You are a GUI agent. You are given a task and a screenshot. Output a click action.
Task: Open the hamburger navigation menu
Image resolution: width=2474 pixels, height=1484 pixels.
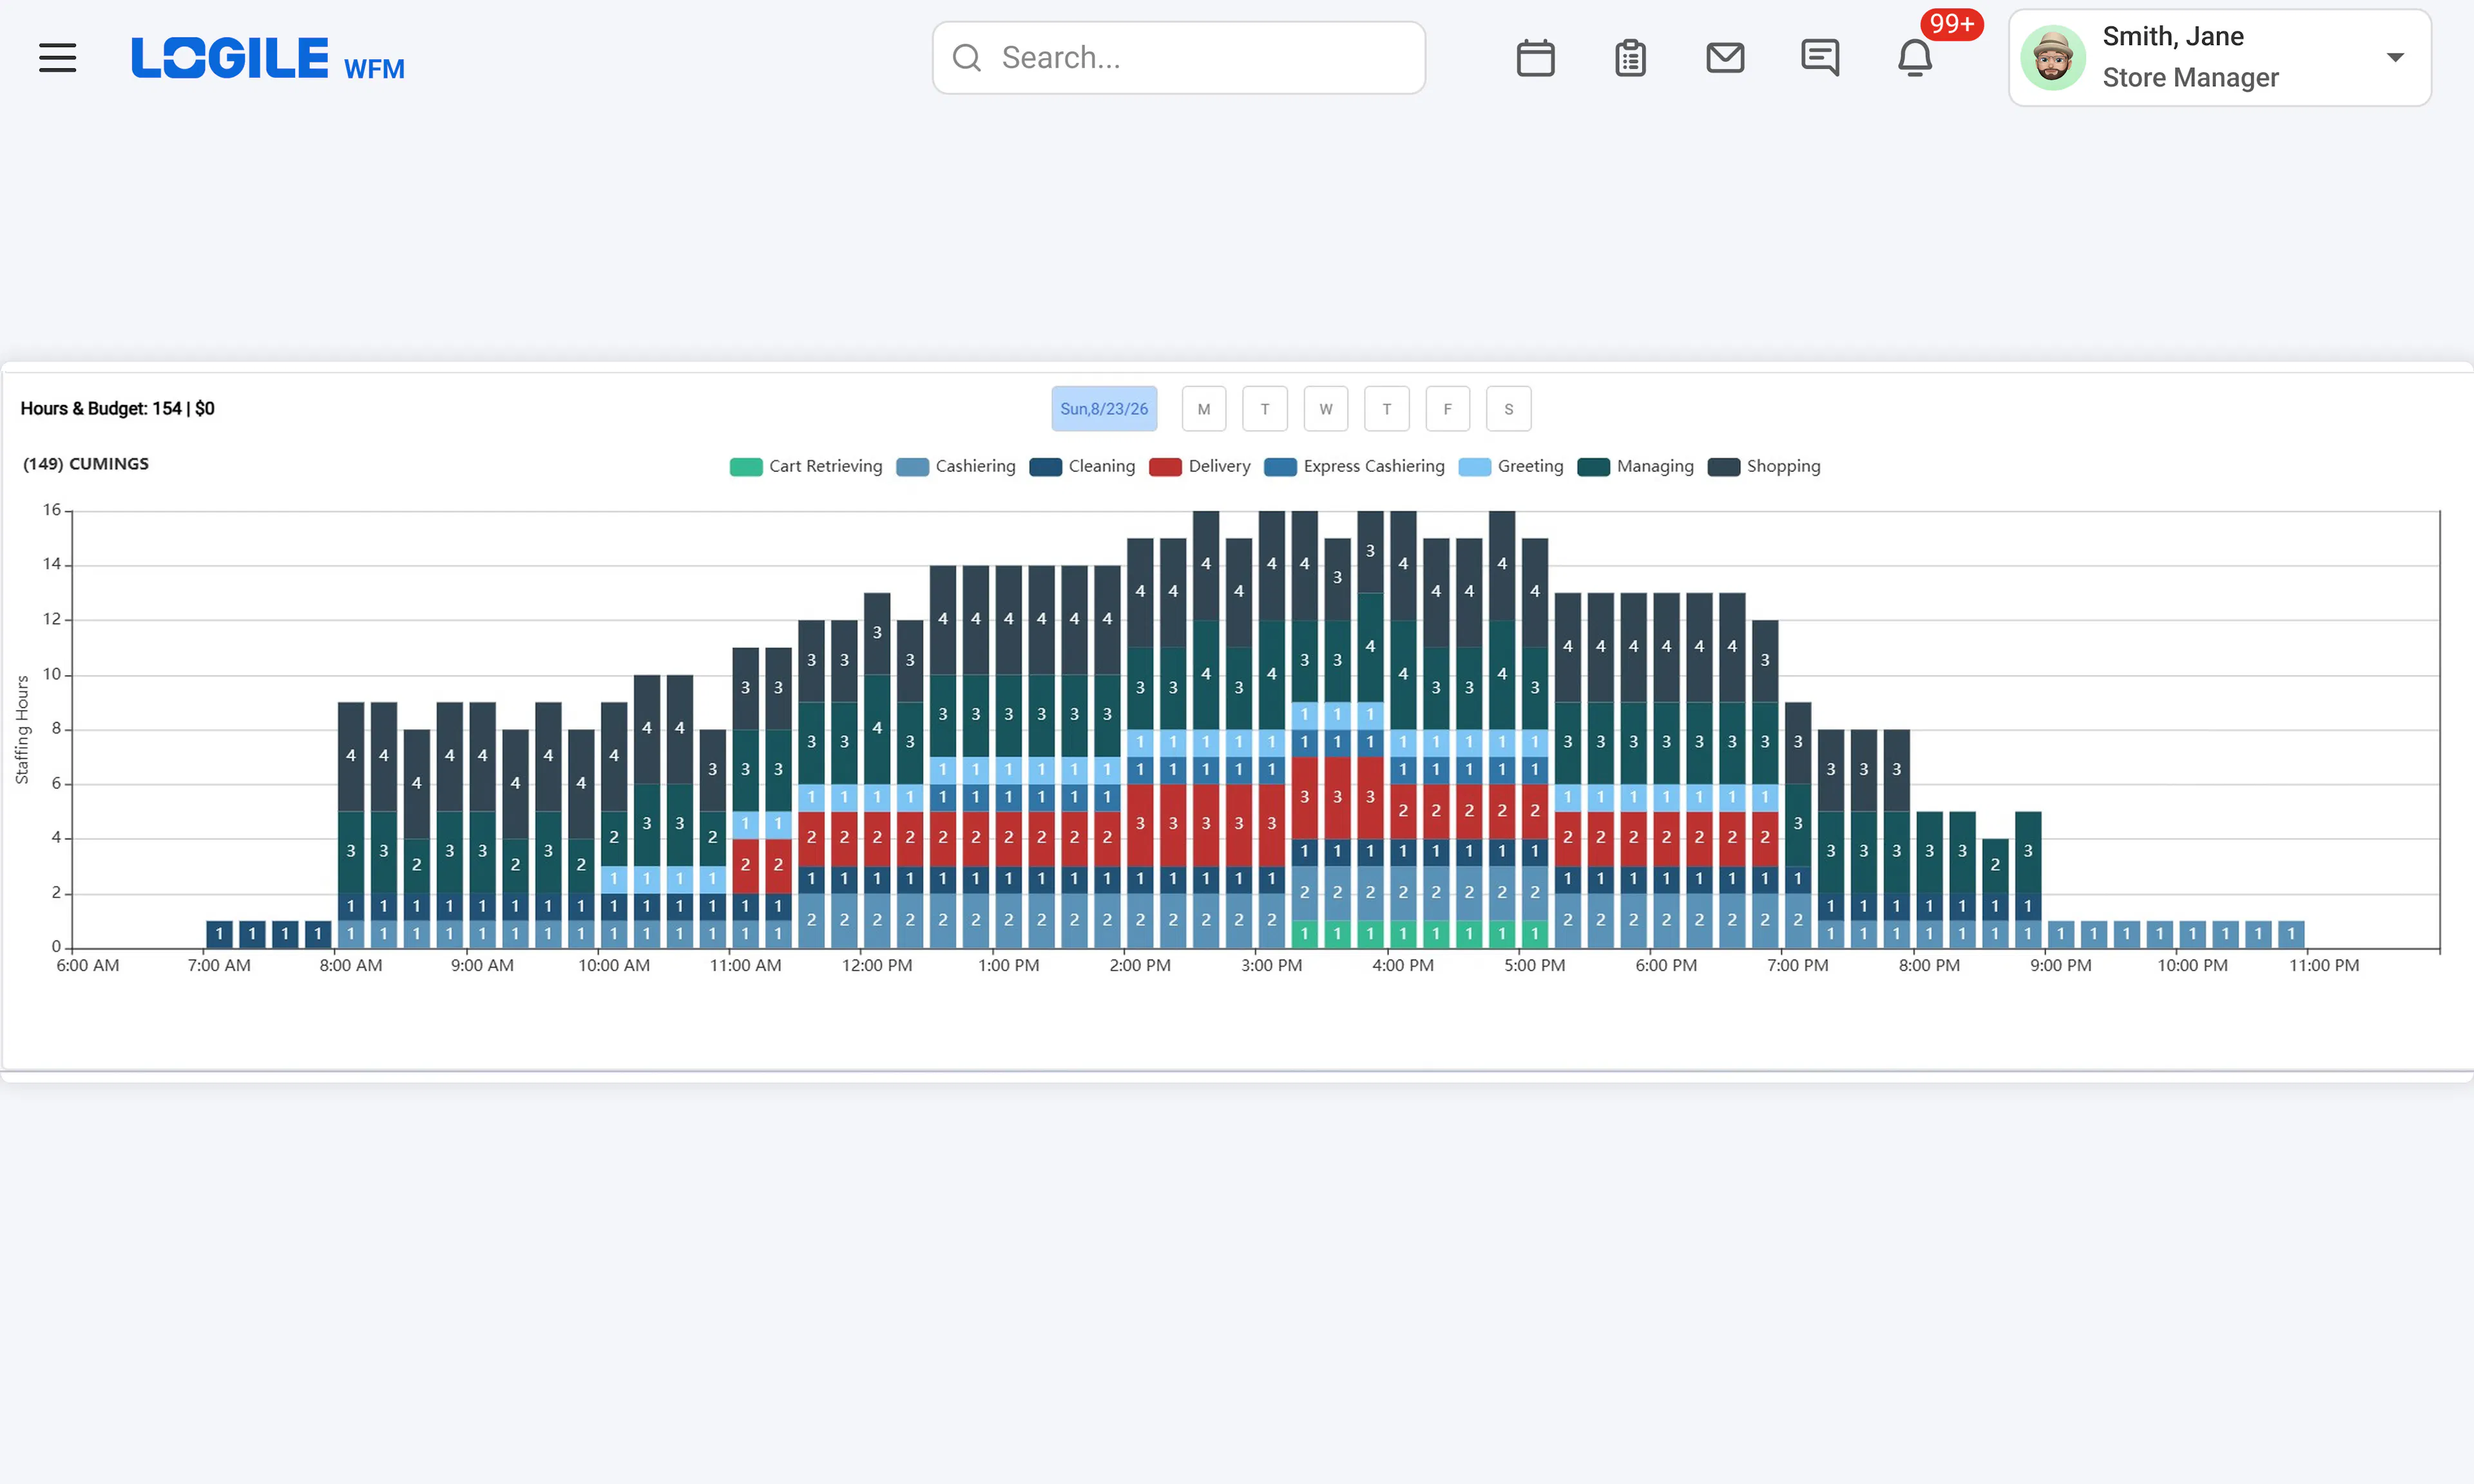point(57,58)
